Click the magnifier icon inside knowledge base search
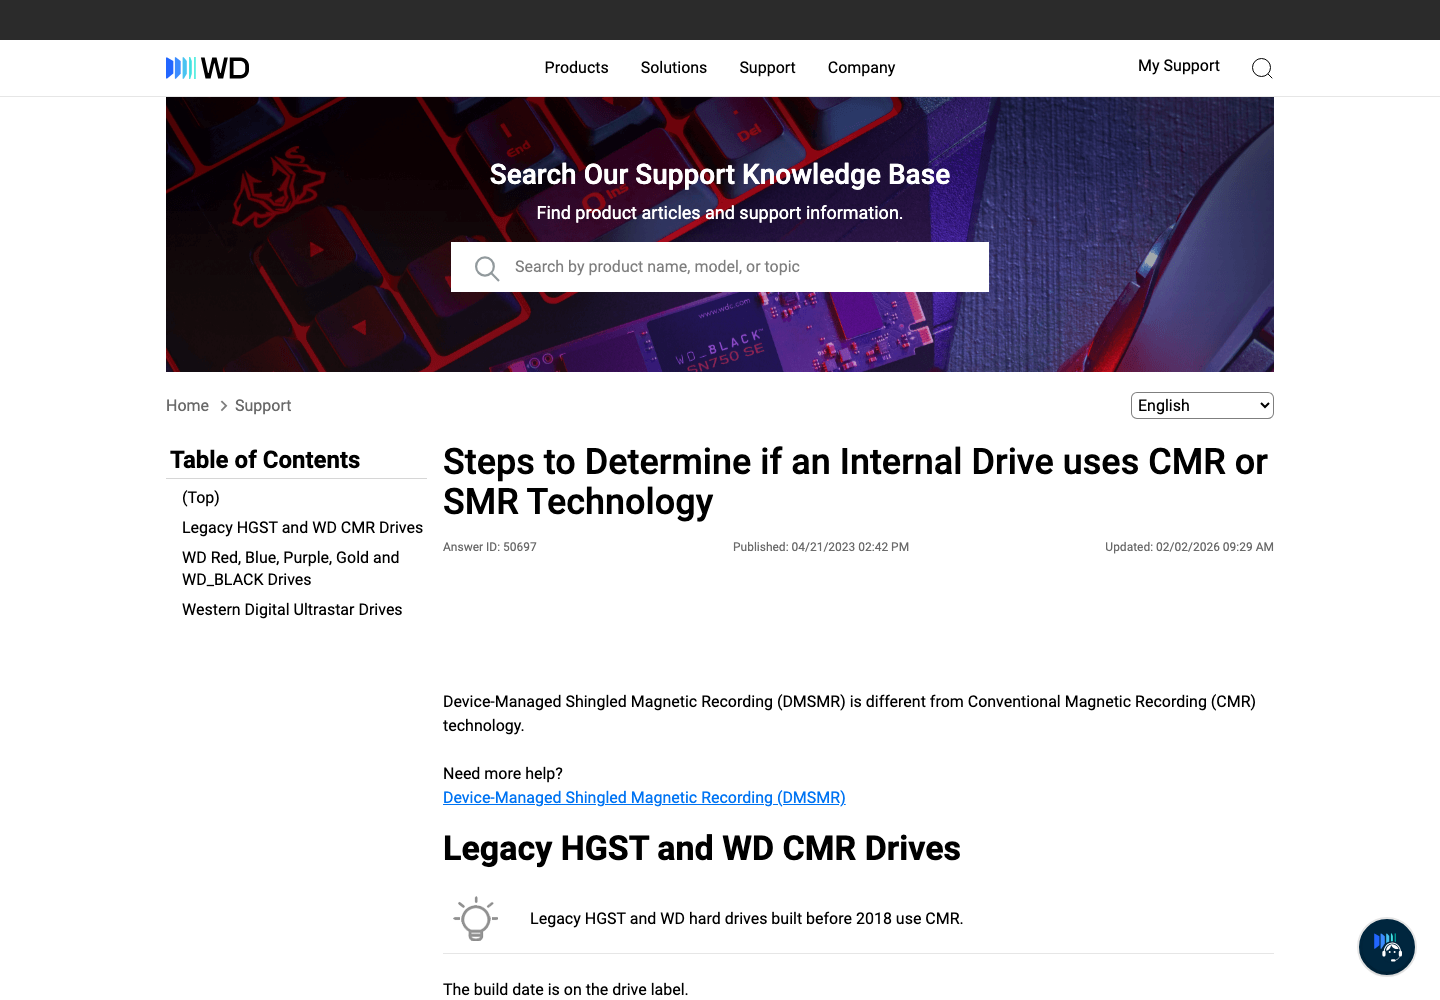This screenshot has height=1000, width=1440. pos(487,268)
